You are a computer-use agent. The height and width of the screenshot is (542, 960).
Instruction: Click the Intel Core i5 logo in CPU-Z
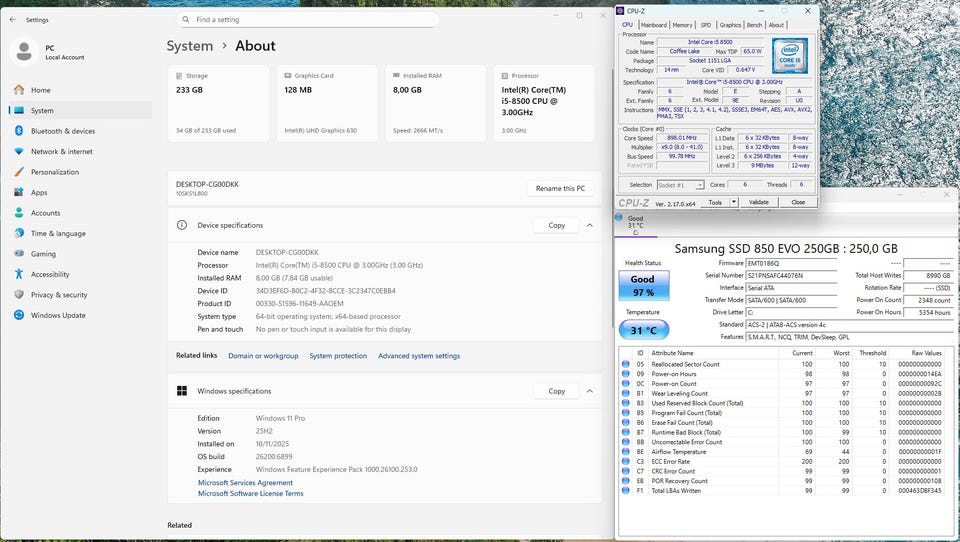tap(789, 55)
